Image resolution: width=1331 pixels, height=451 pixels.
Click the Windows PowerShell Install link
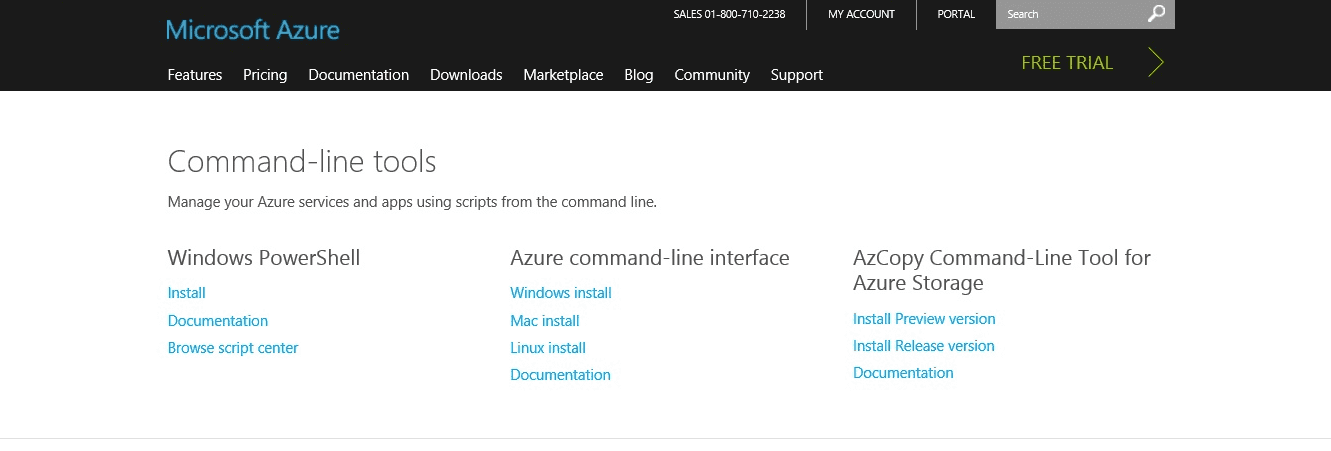click(187, 293)
